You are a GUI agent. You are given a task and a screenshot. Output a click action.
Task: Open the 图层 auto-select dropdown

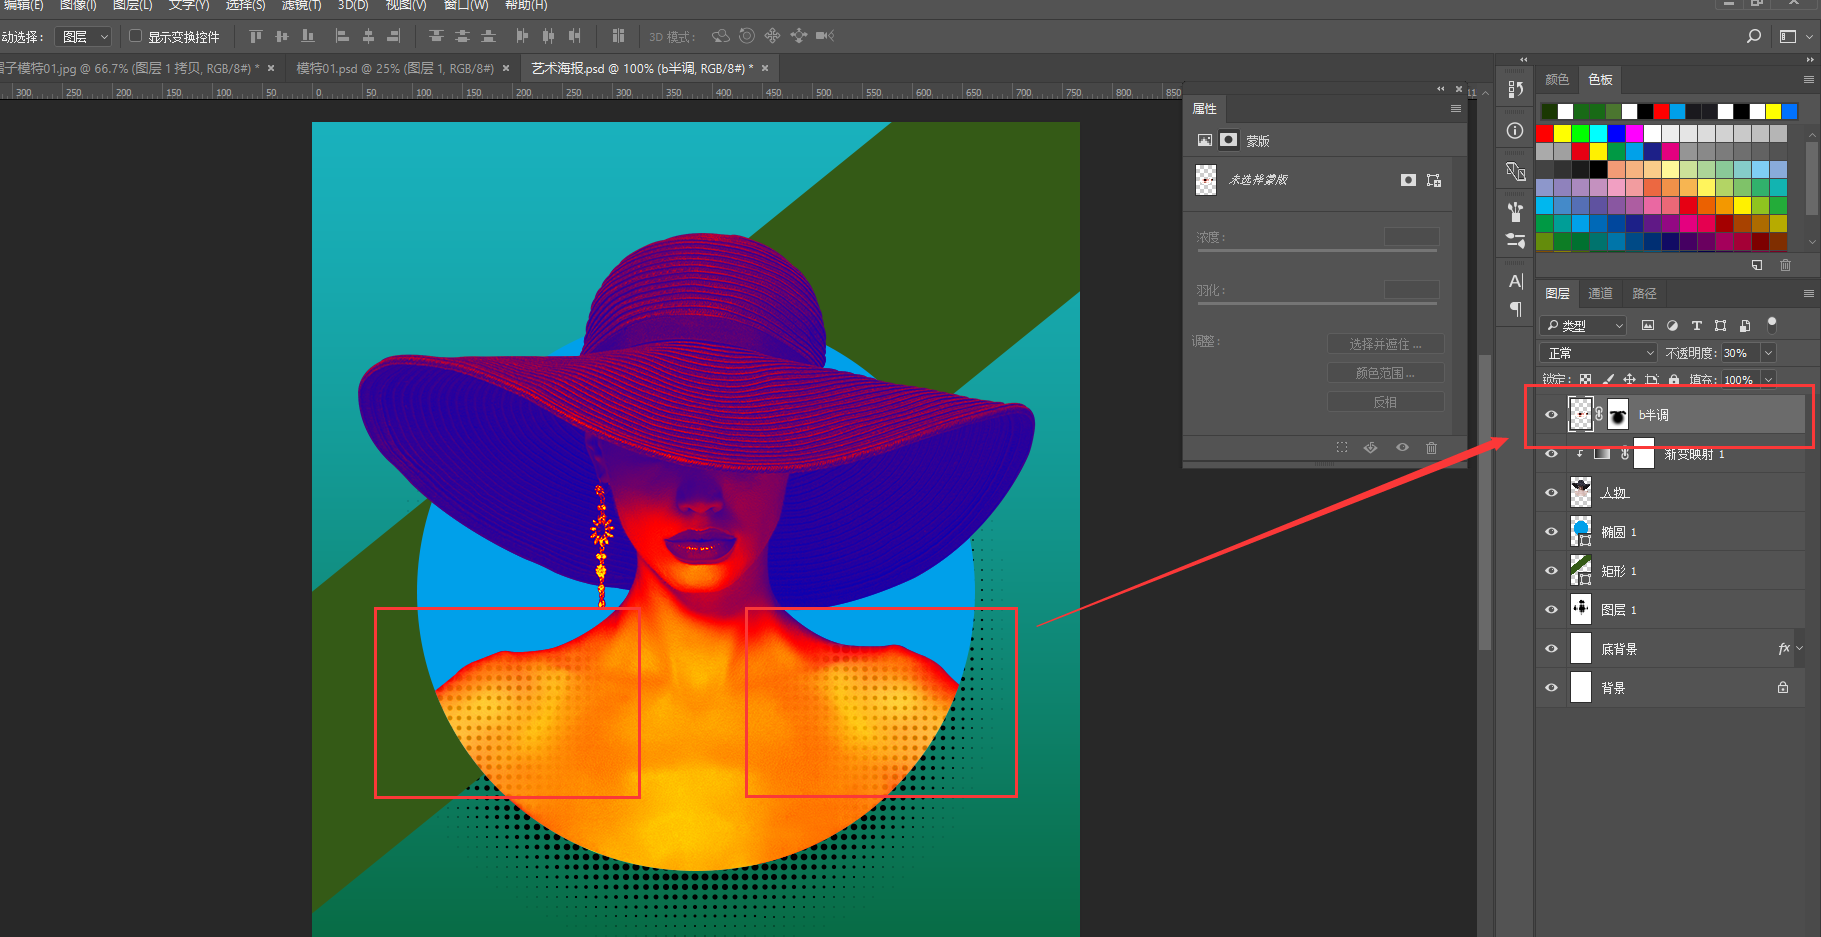83,37
